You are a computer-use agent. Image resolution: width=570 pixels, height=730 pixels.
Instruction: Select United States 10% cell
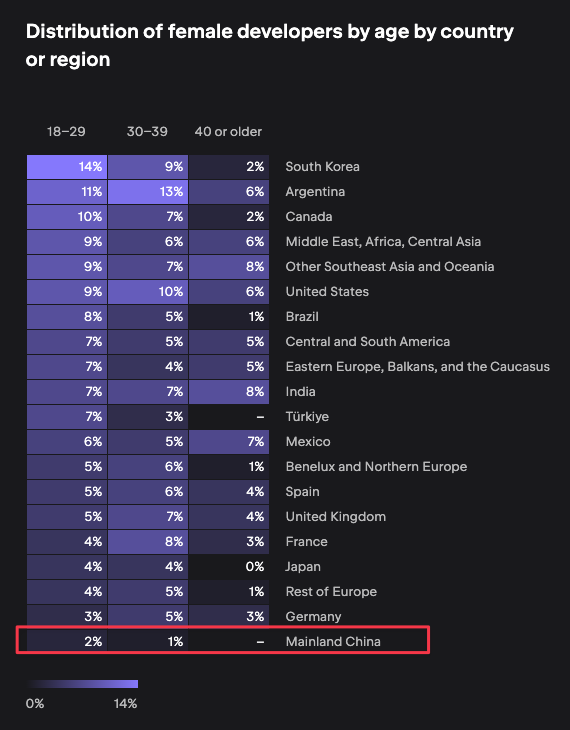(148, 292)
